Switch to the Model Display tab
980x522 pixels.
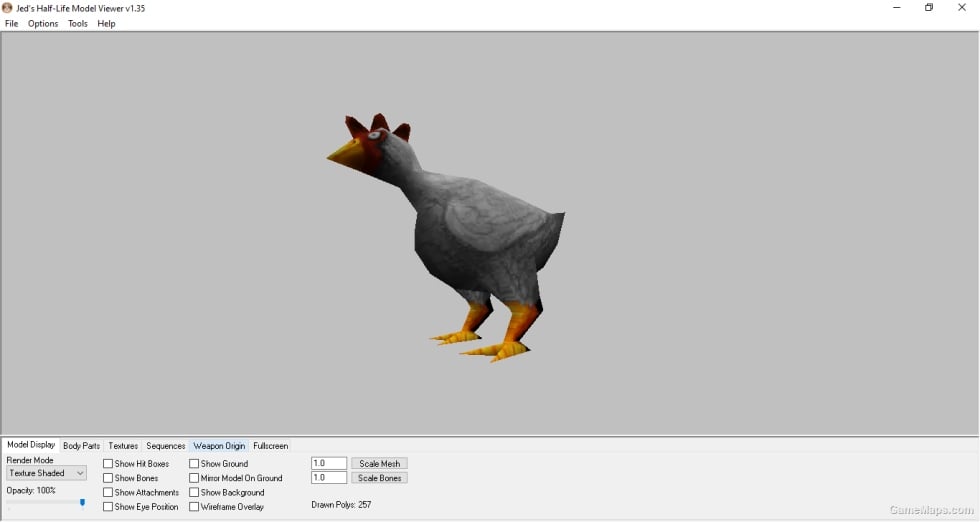click(x=31, y=445)
